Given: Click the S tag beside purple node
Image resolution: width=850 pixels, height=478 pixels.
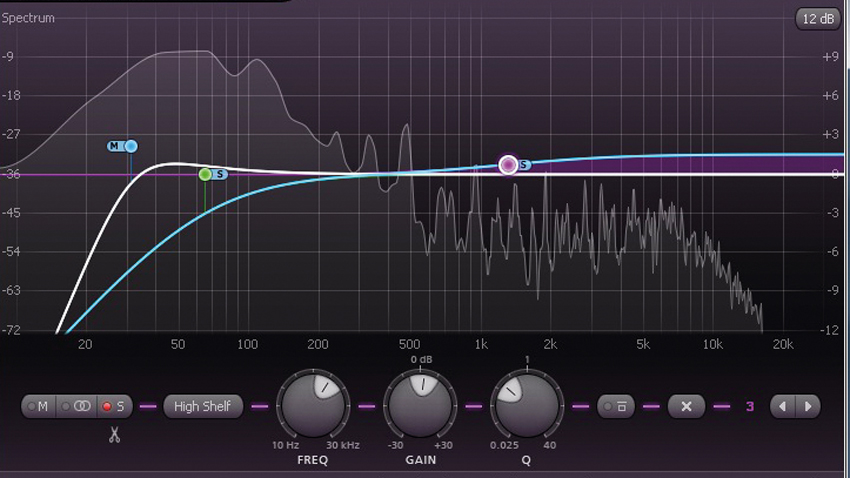Looking at the screenshot, I should tap(524, 164).
